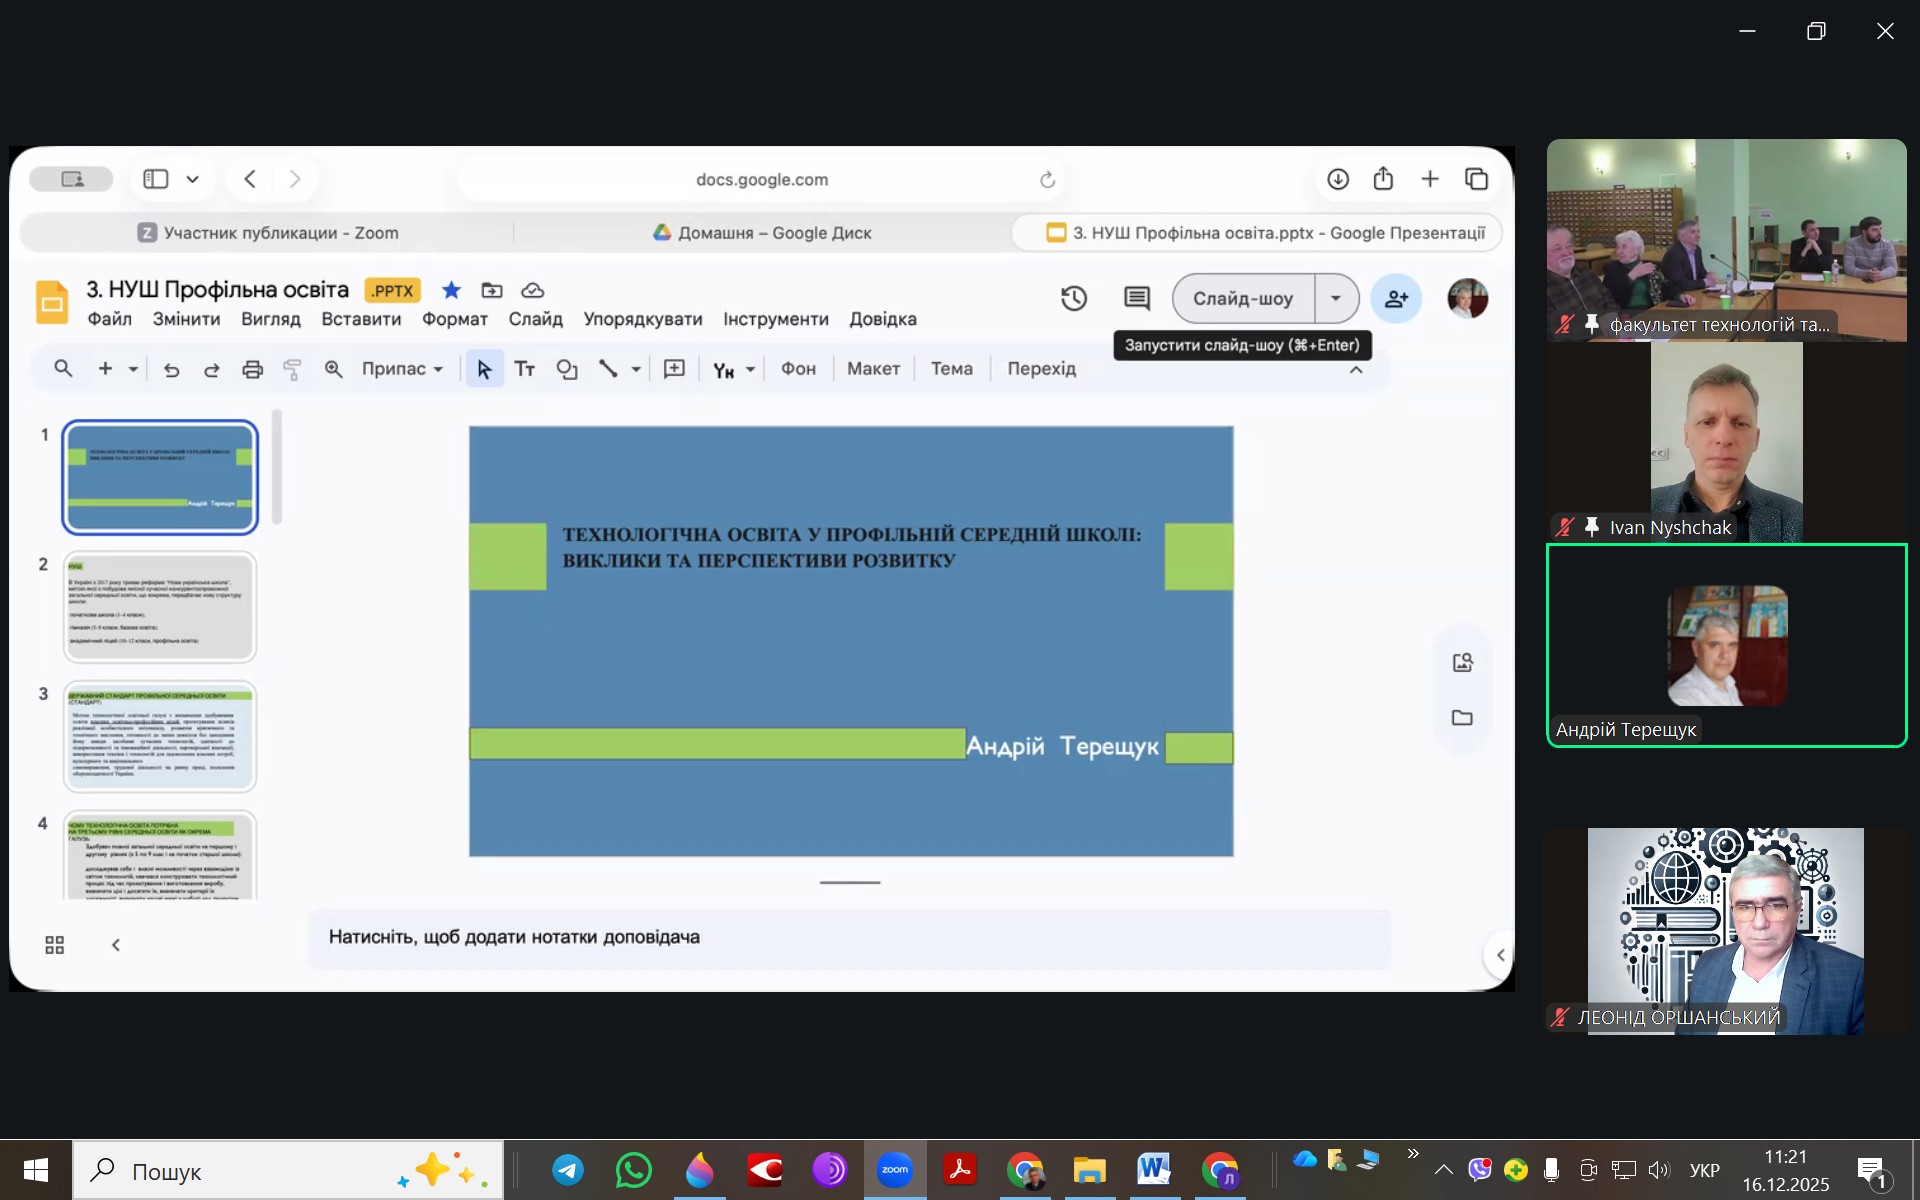1920x1200 pixels.
Task: Open the Вставити menu
Action: [361, 319]
